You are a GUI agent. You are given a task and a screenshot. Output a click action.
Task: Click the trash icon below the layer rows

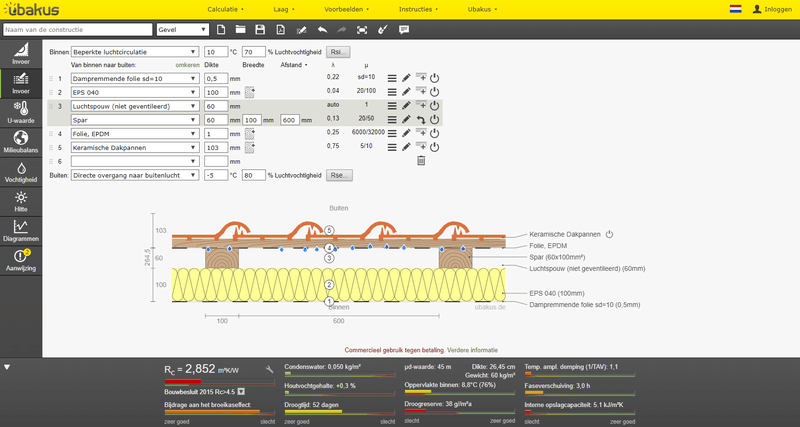tap(421, 160)
